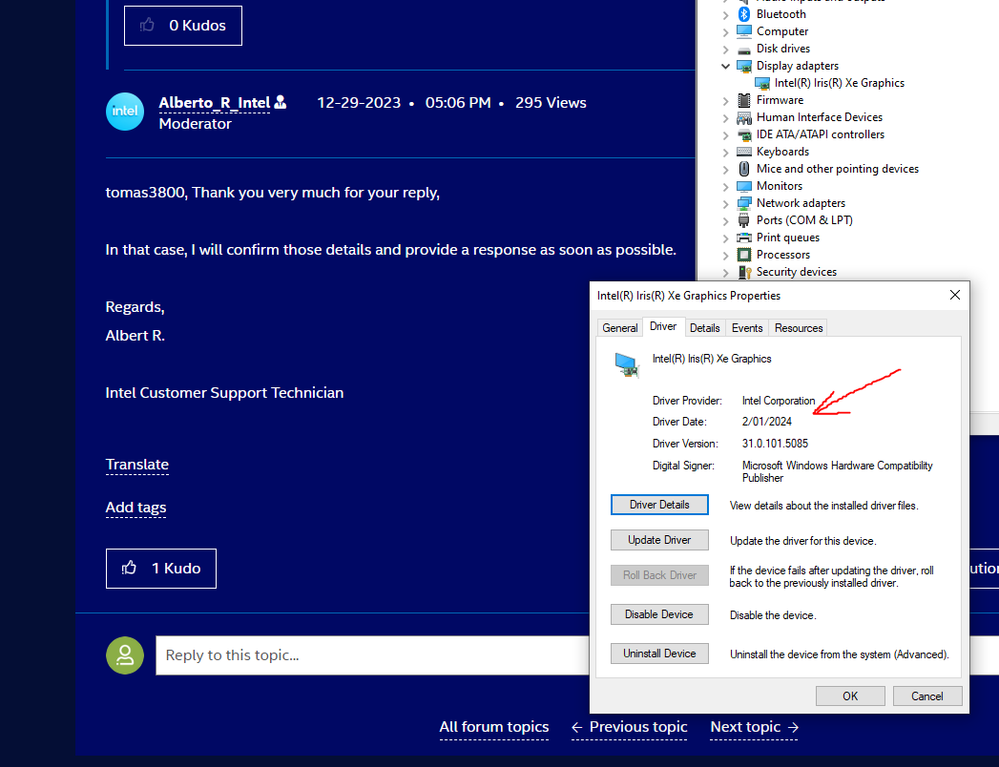Click the Network adapters icon

(744, 203)
